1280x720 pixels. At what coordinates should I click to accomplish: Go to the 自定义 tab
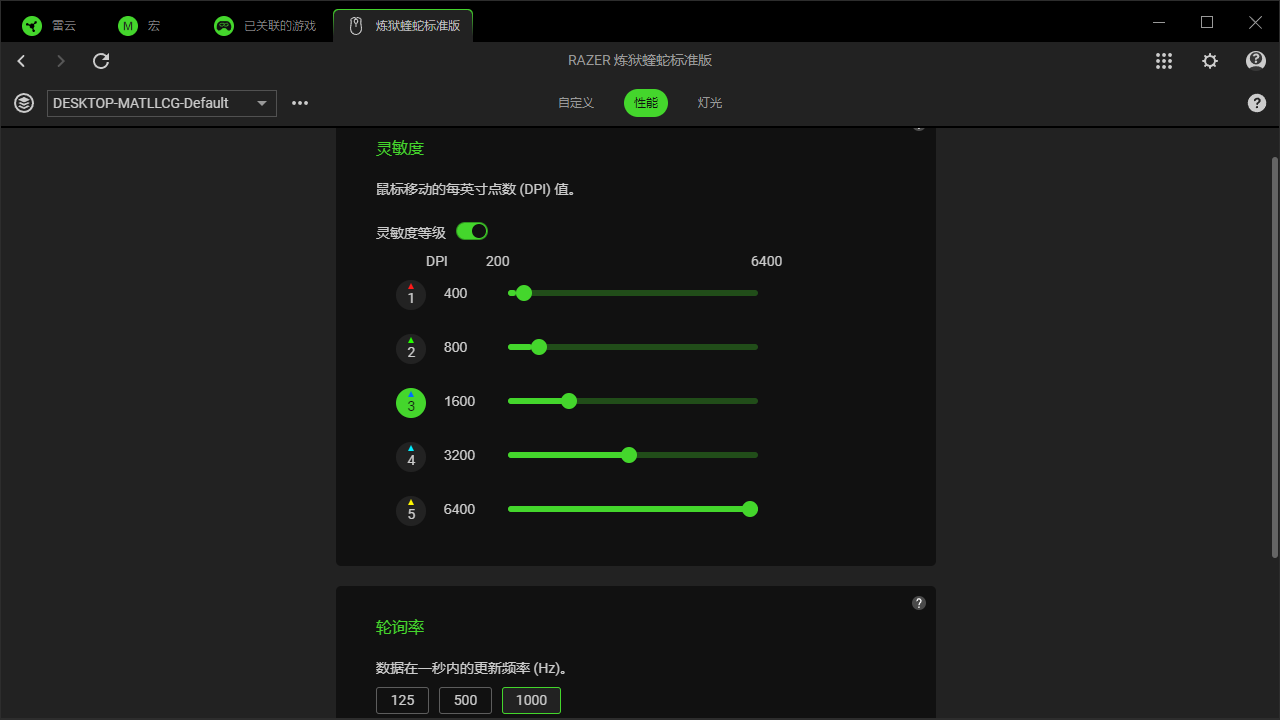(x=576, y=103)
